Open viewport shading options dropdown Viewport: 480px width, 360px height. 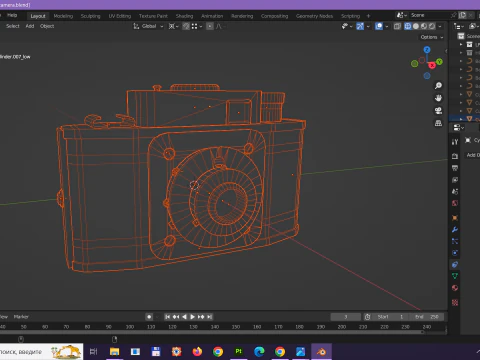(x=440, y=26)
